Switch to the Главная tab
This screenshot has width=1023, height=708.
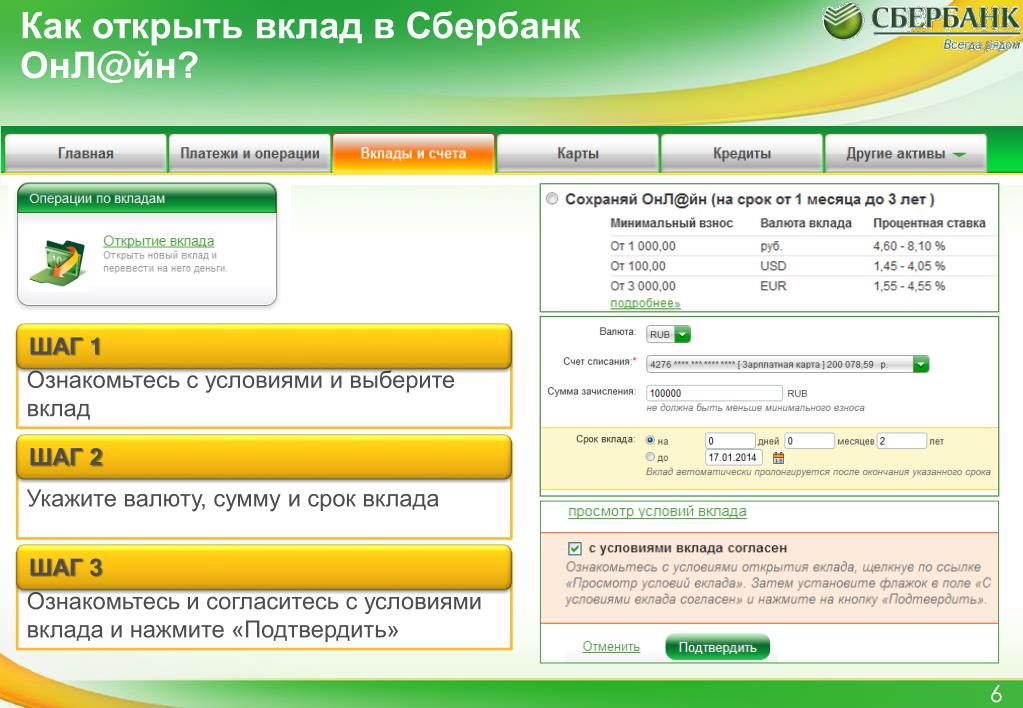pyautogui.click(x=85, y=154)
